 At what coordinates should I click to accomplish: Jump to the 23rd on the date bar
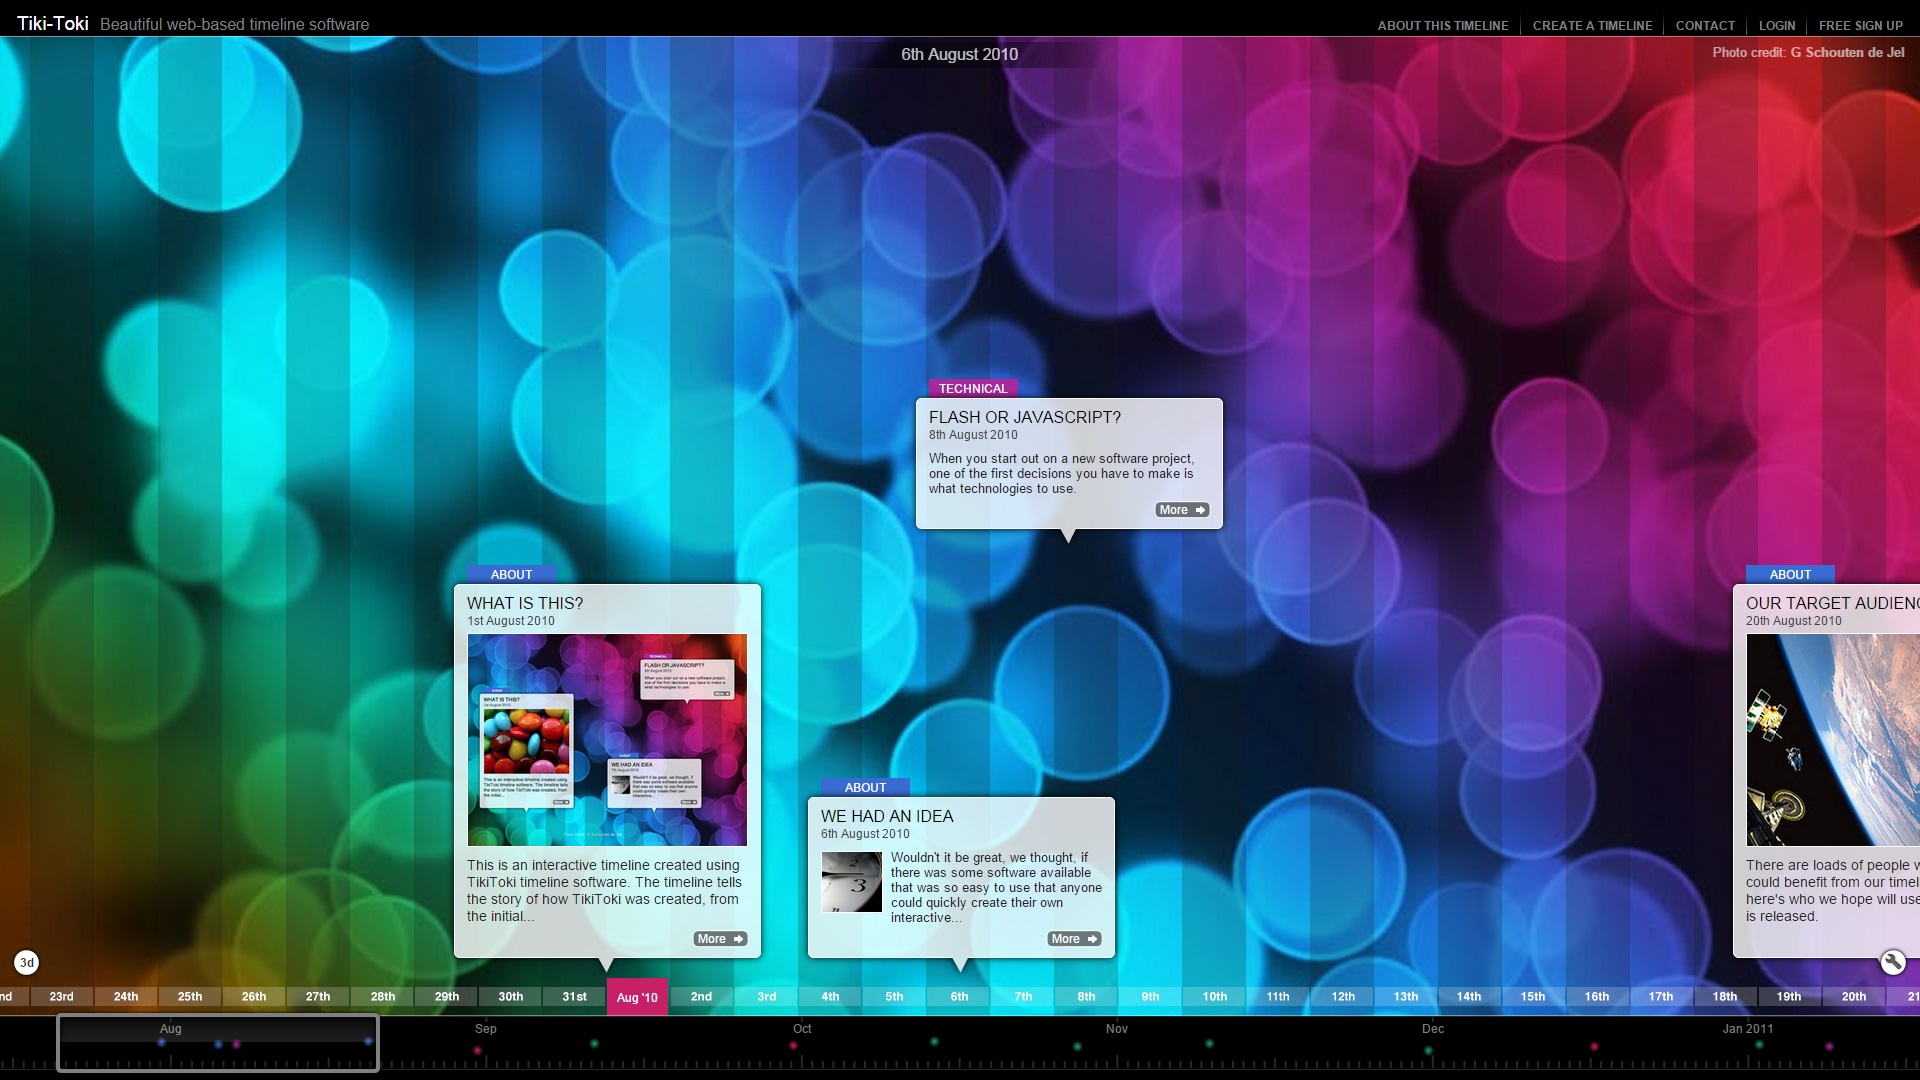pos(62,996)
